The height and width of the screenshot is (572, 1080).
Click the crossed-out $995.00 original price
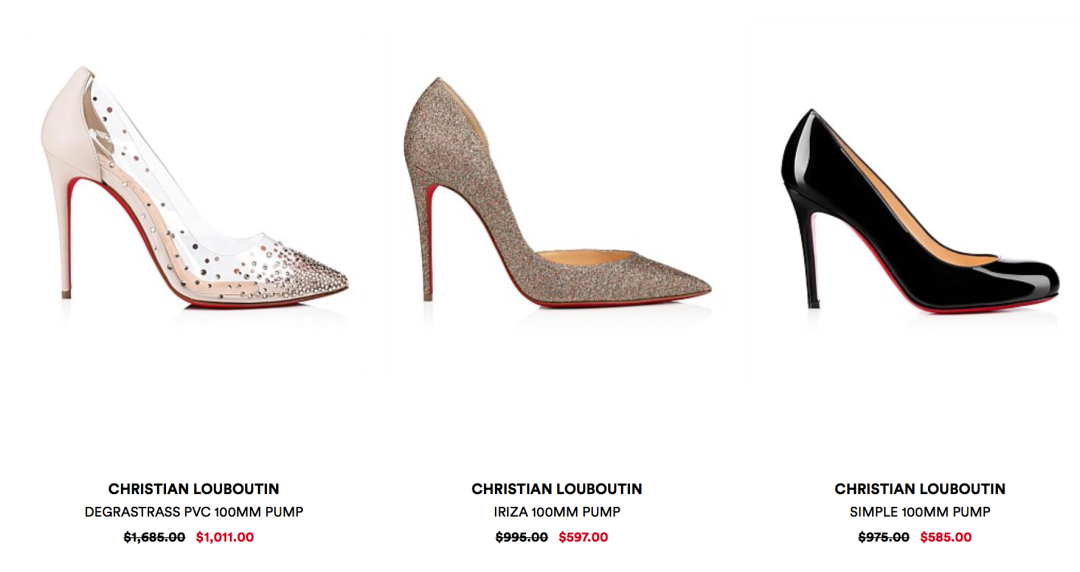click(522, 537)
